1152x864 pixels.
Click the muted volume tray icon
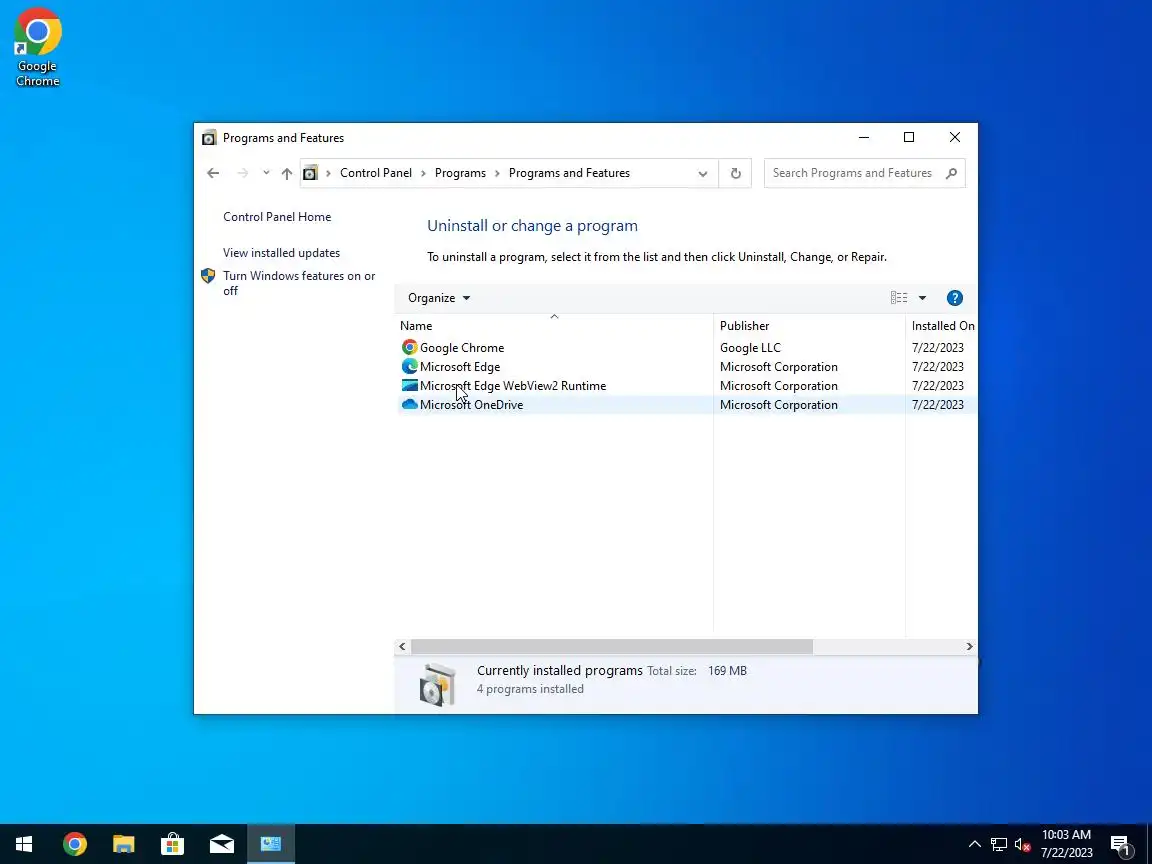coord(1022,845)
